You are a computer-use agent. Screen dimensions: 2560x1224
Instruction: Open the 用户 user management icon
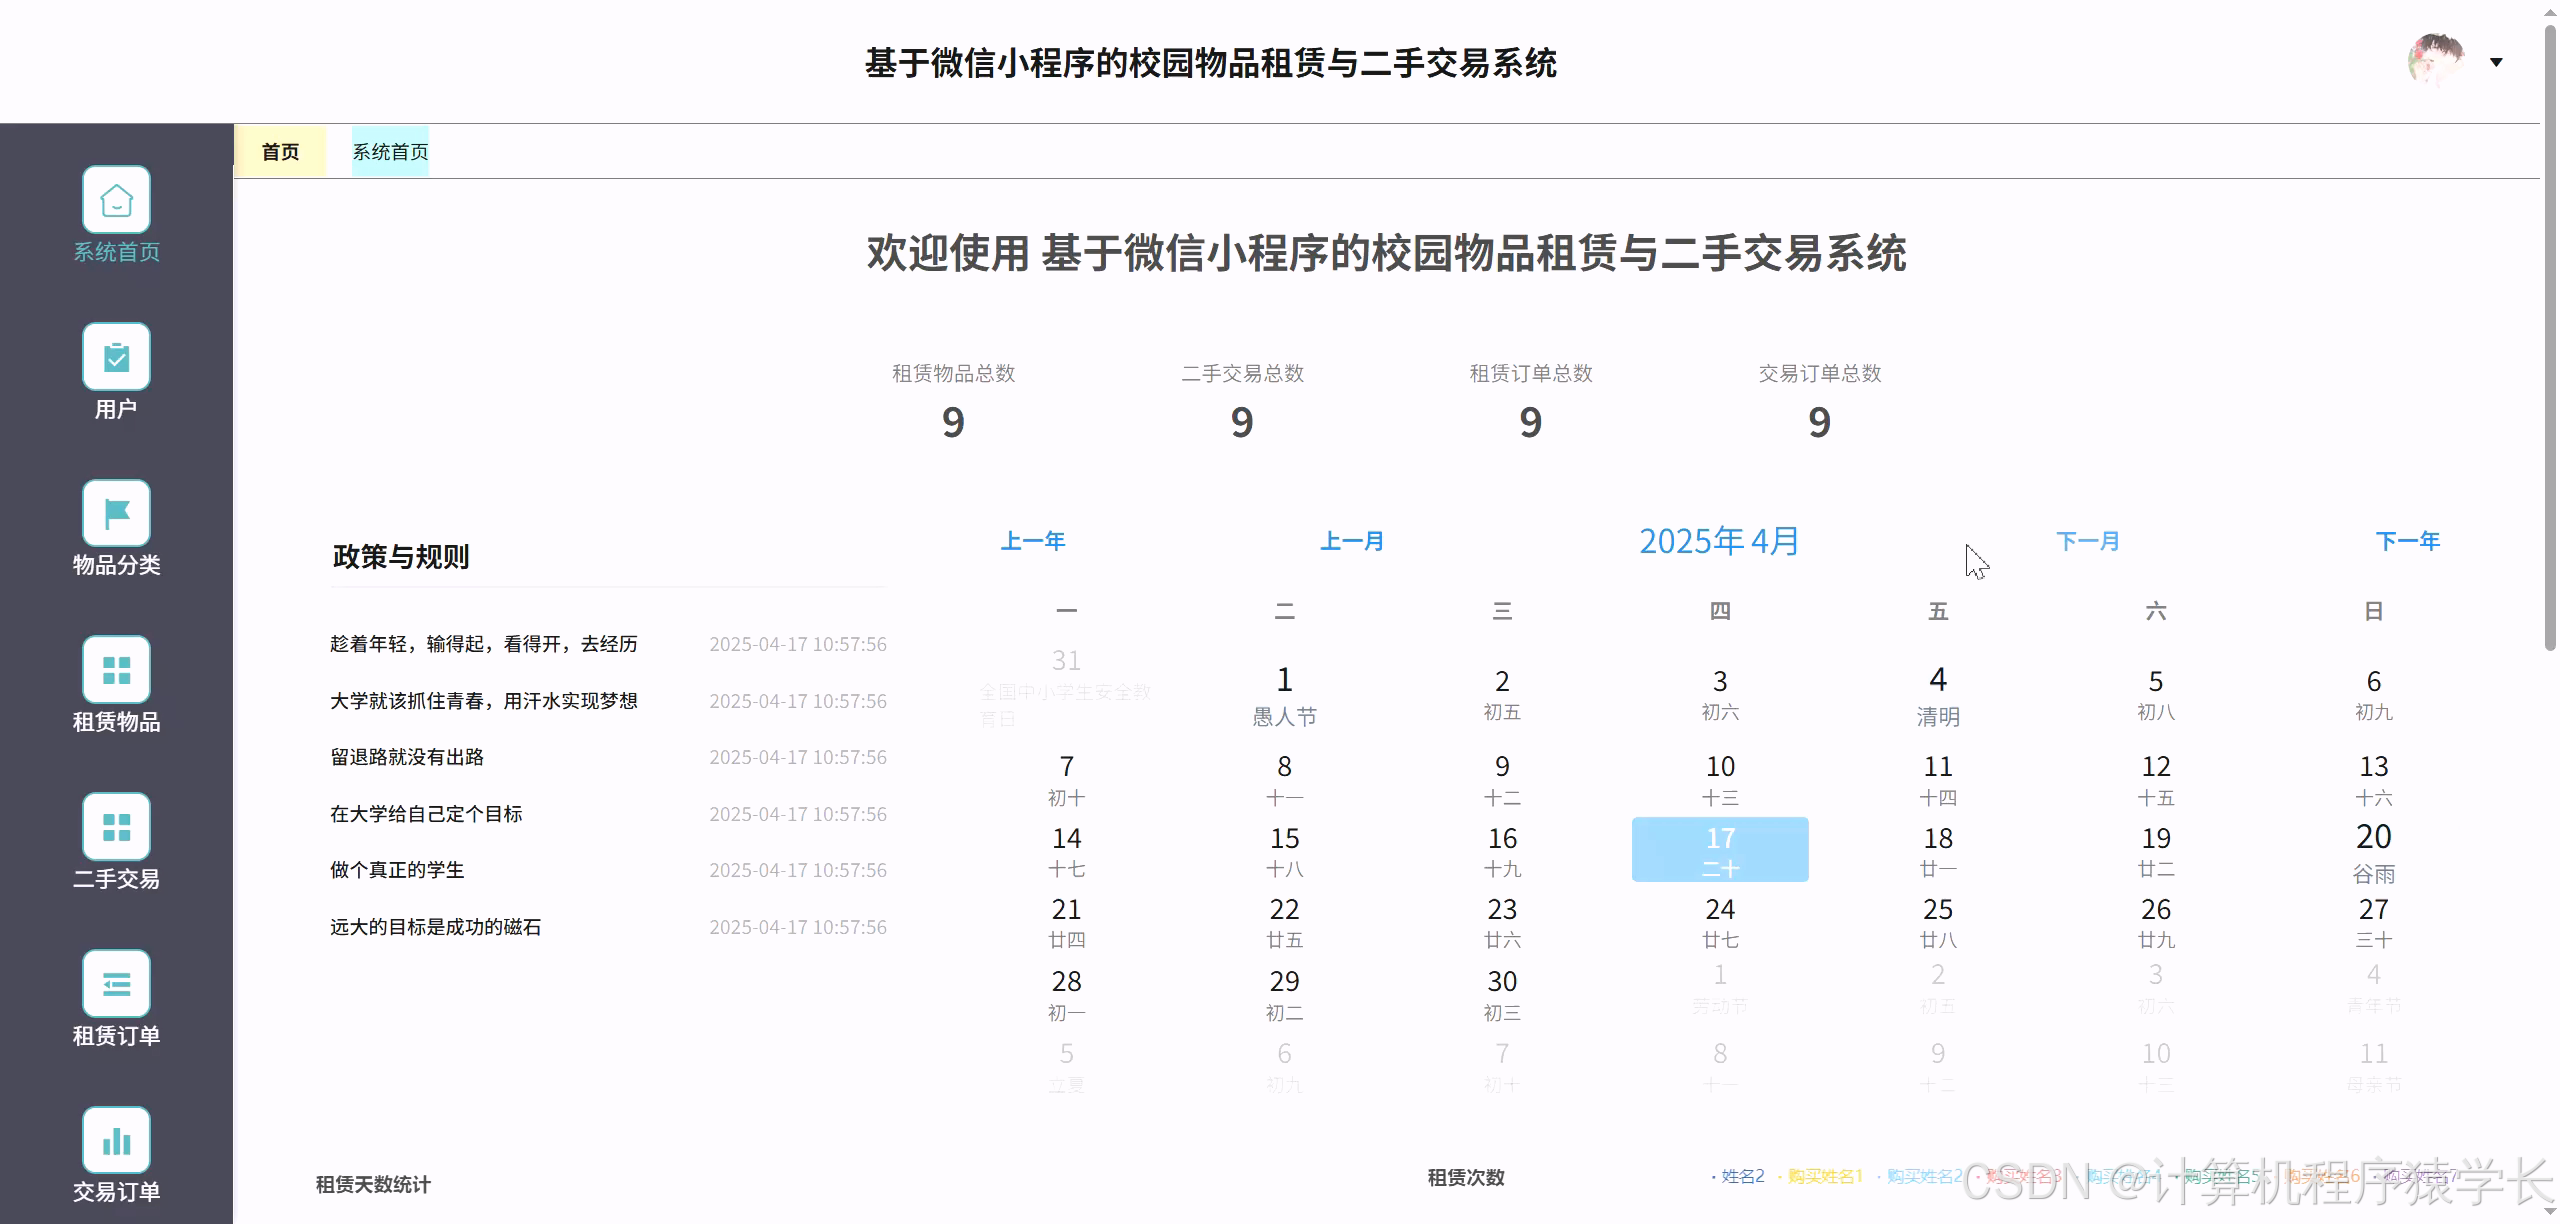tap(116, 356)
